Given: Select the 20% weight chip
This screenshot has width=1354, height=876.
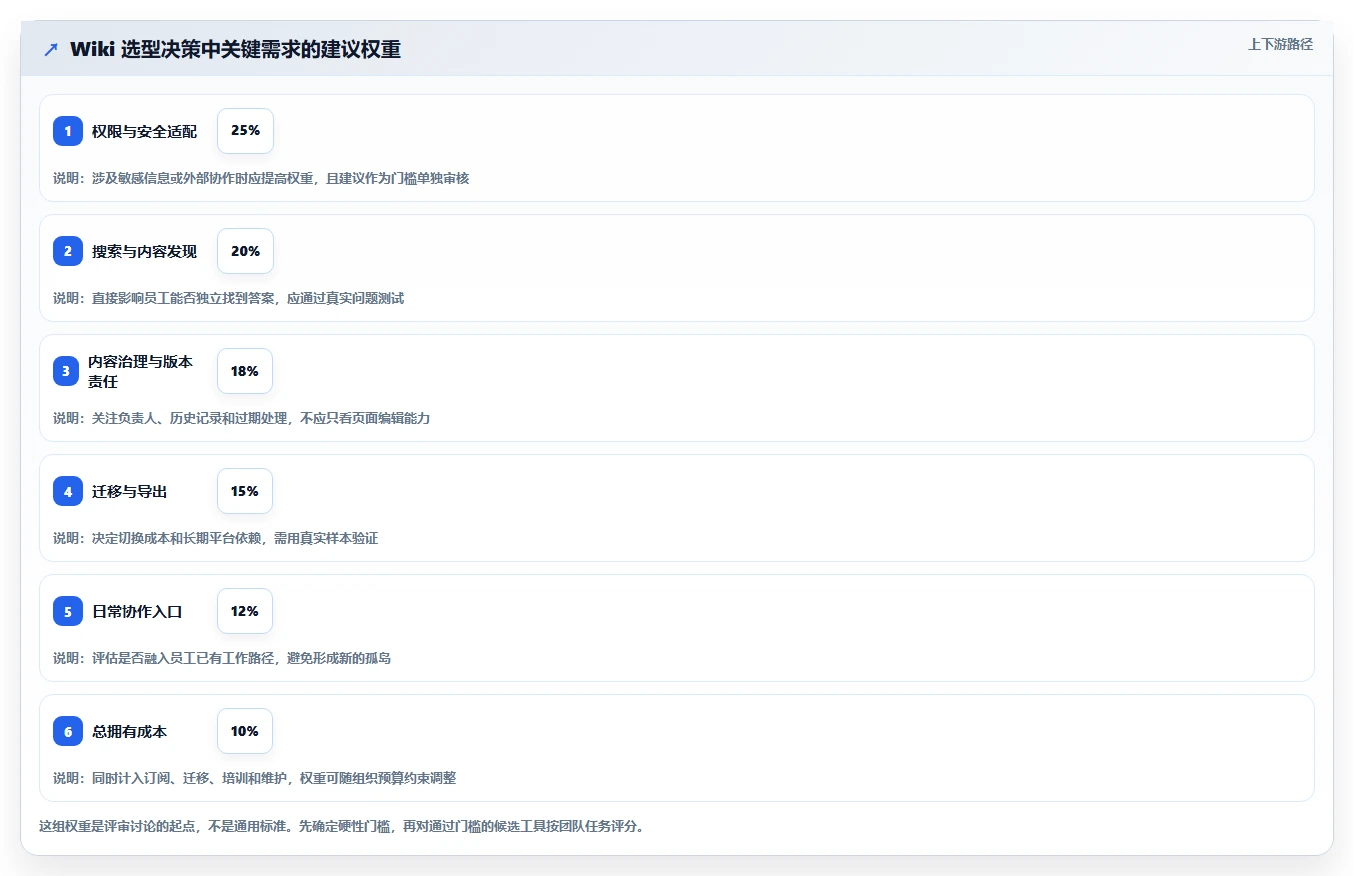Looking at the screenshot, I should pyautogui.click(x=245, y=251).
